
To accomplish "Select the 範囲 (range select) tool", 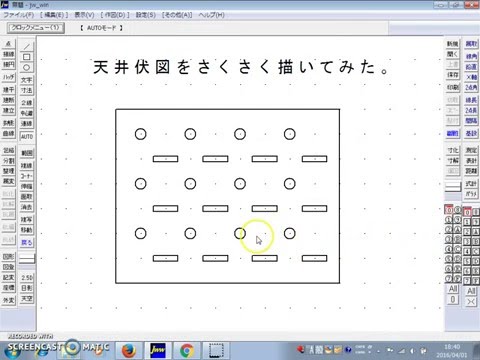I will [27, 153].
